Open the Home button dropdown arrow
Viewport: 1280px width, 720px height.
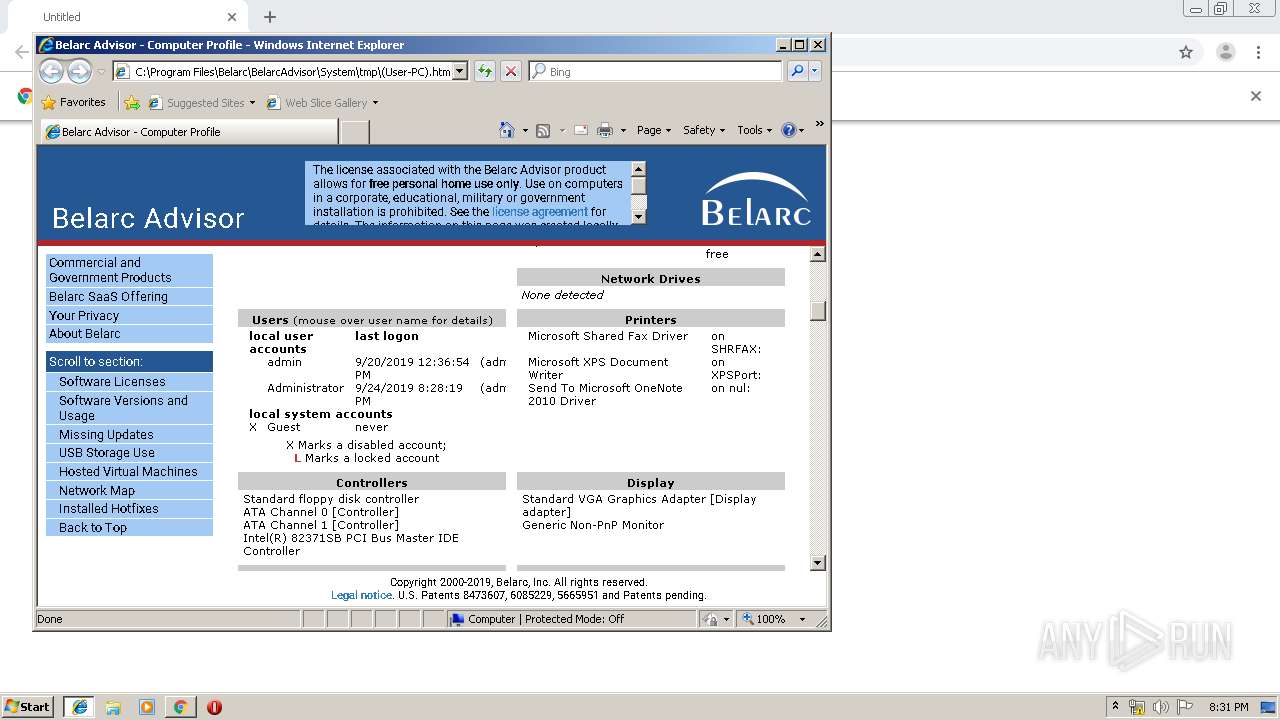click(524, 130)
